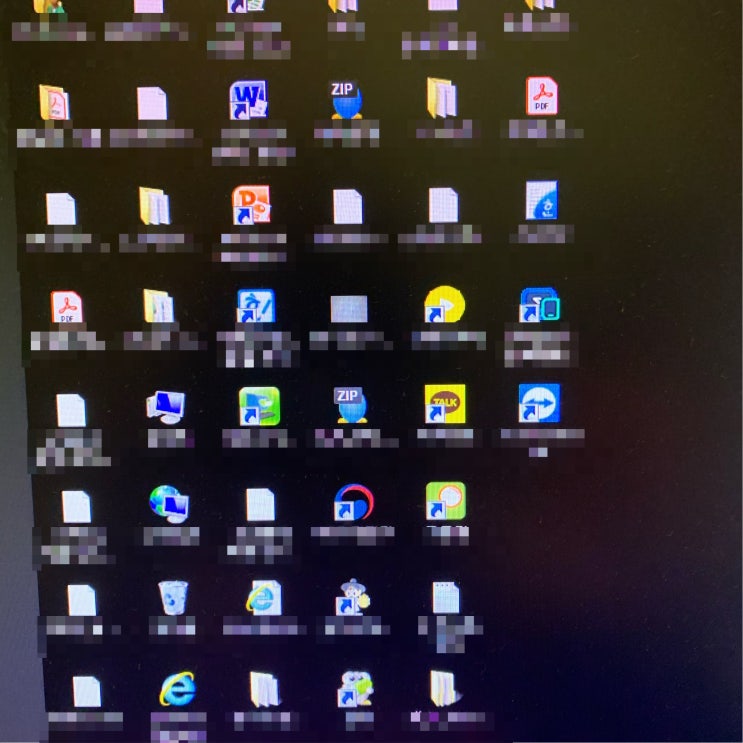Launch the Hancom Hangul pen shortcut
The image size is (743, 743).
(256, 306)
